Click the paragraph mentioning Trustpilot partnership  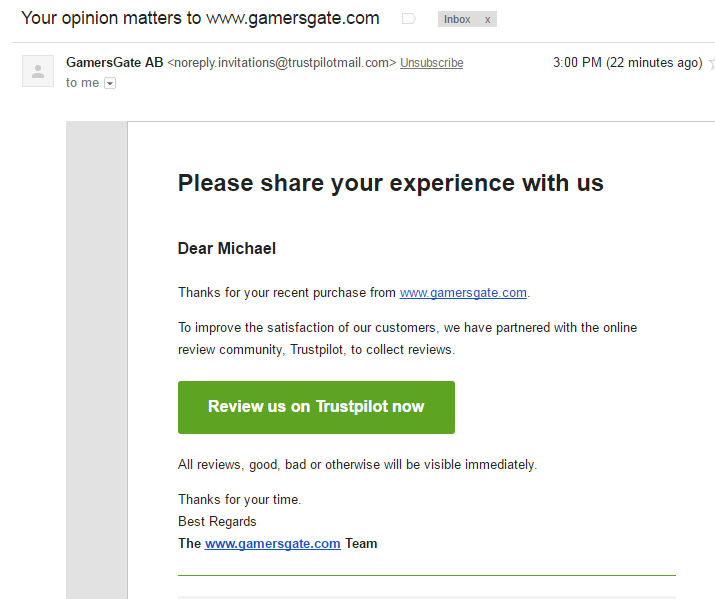click(x=407, y=338)
